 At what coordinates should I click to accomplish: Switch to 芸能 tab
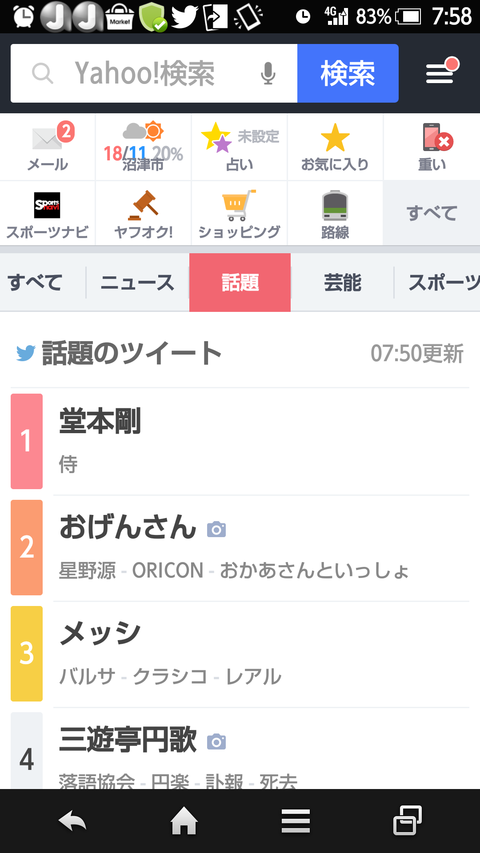[342, 282]
